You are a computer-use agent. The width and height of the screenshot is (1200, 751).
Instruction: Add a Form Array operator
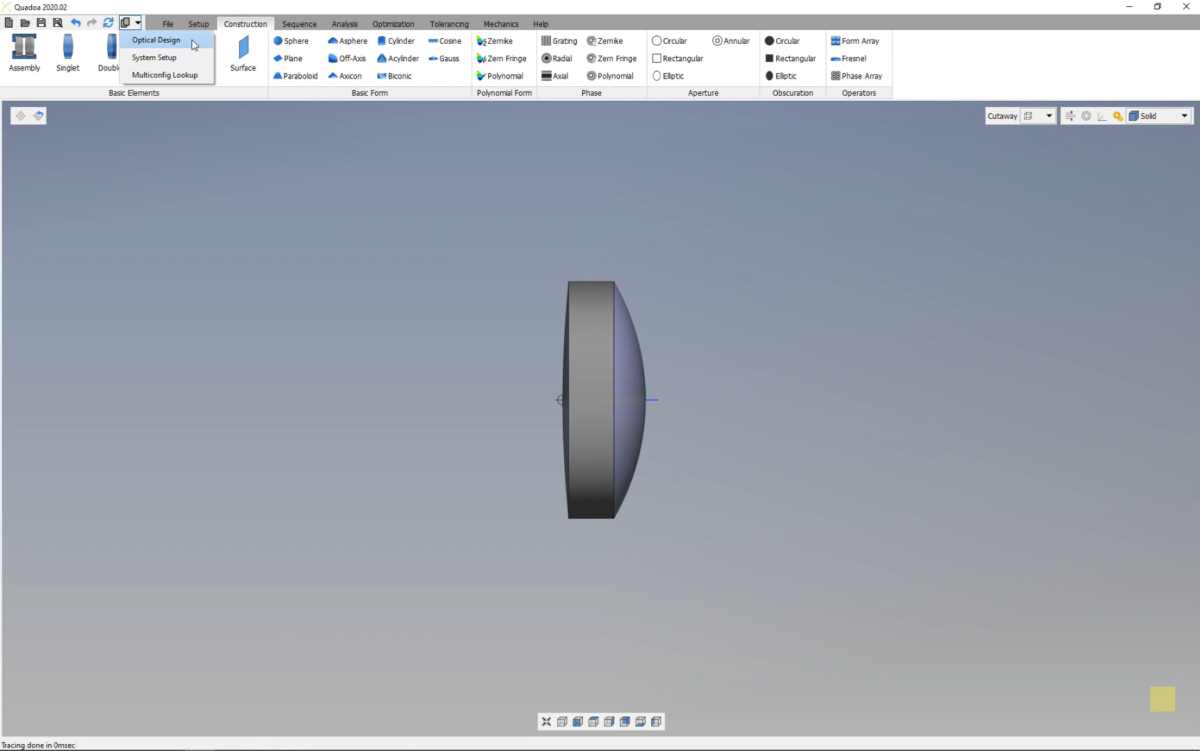click(x=855, y=41)
